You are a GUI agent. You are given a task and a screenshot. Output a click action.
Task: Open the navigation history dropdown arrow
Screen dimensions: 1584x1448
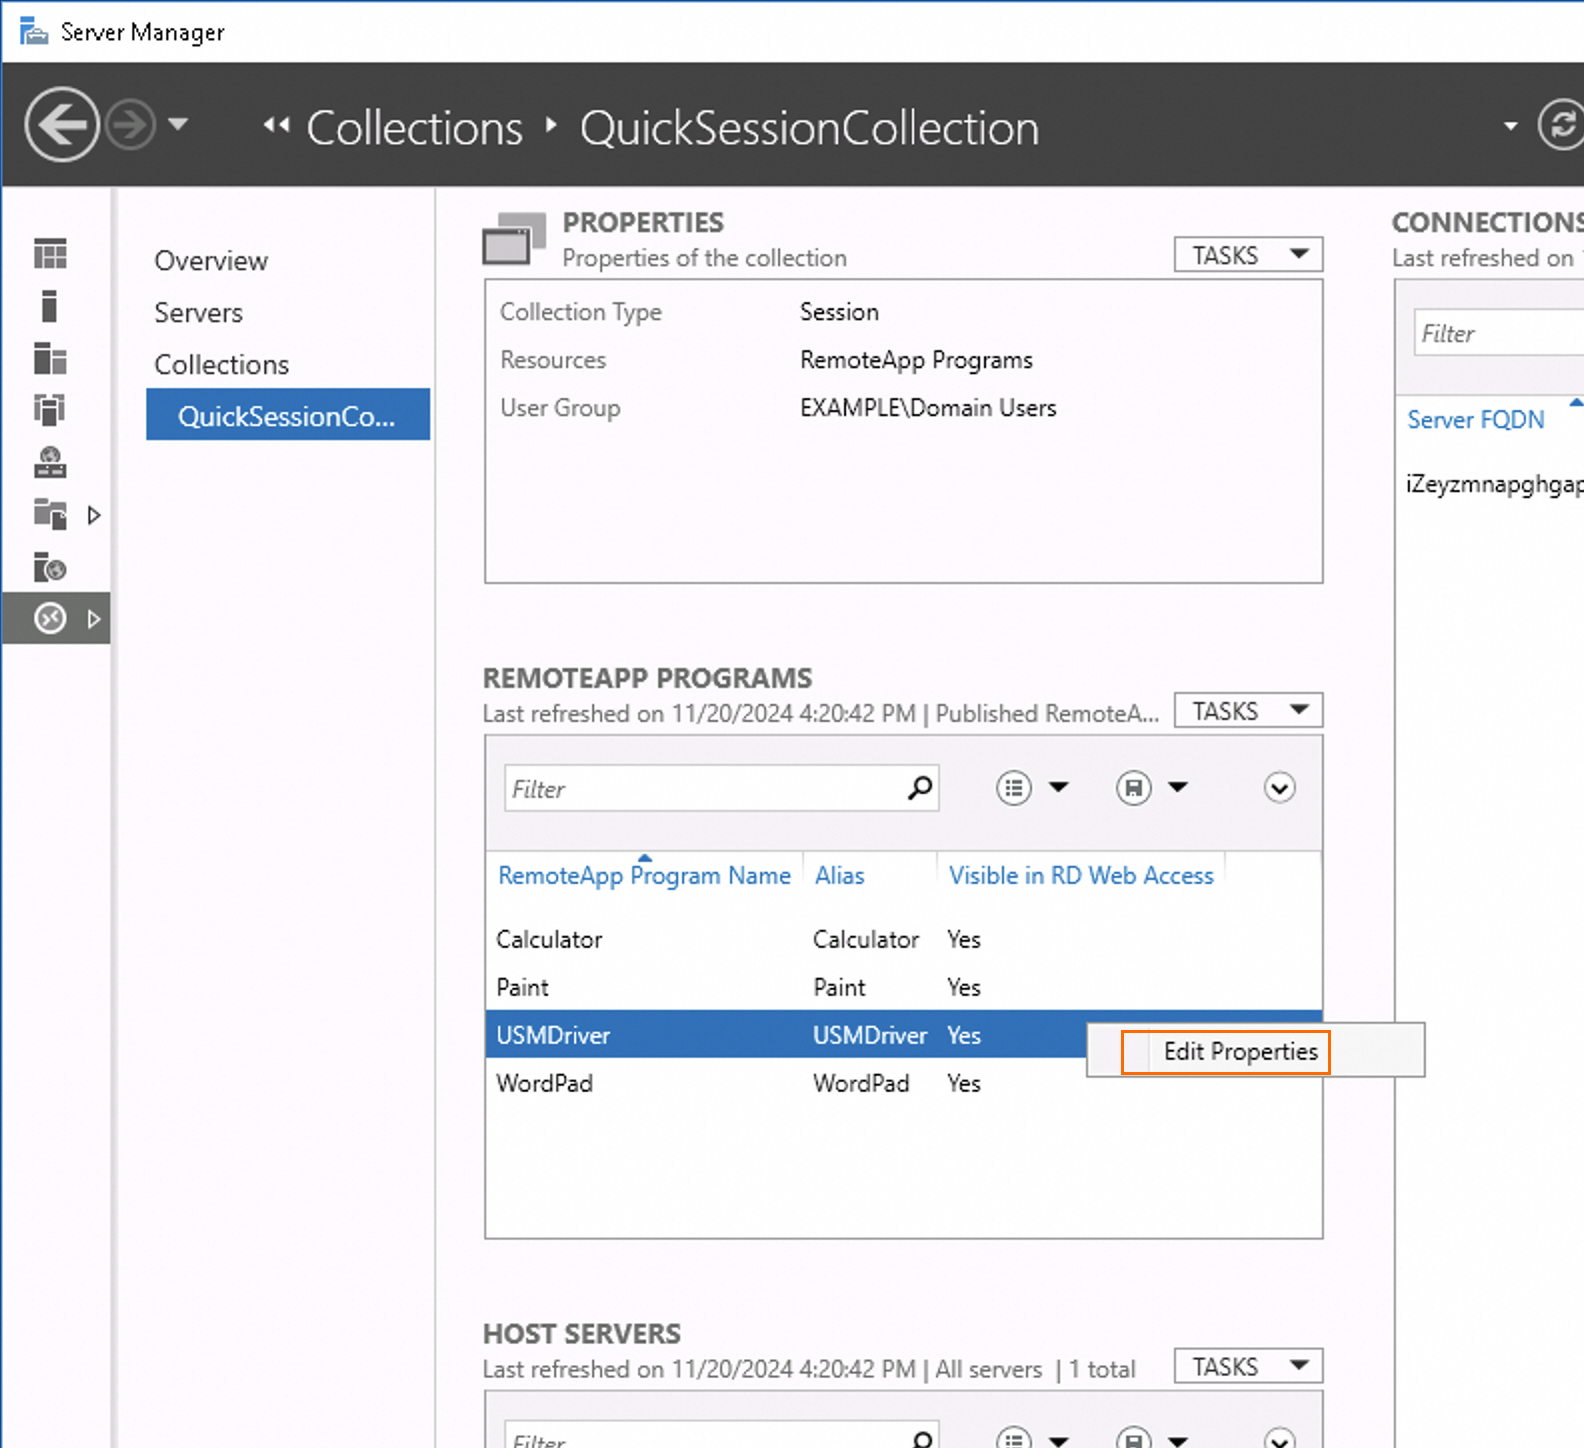(178, 125)
